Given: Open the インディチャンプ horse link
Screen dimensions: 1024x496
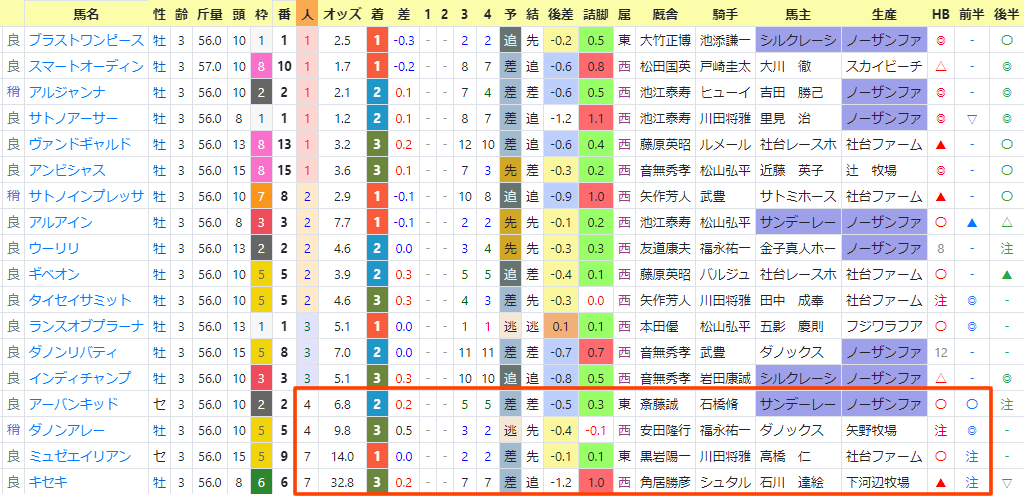Looking at the screenshot, I should (x=80, y=379).
